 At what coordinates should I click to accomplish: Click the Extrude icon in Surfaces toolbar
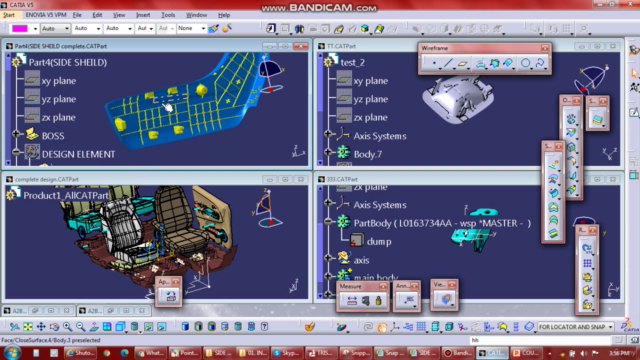(553, 164)
